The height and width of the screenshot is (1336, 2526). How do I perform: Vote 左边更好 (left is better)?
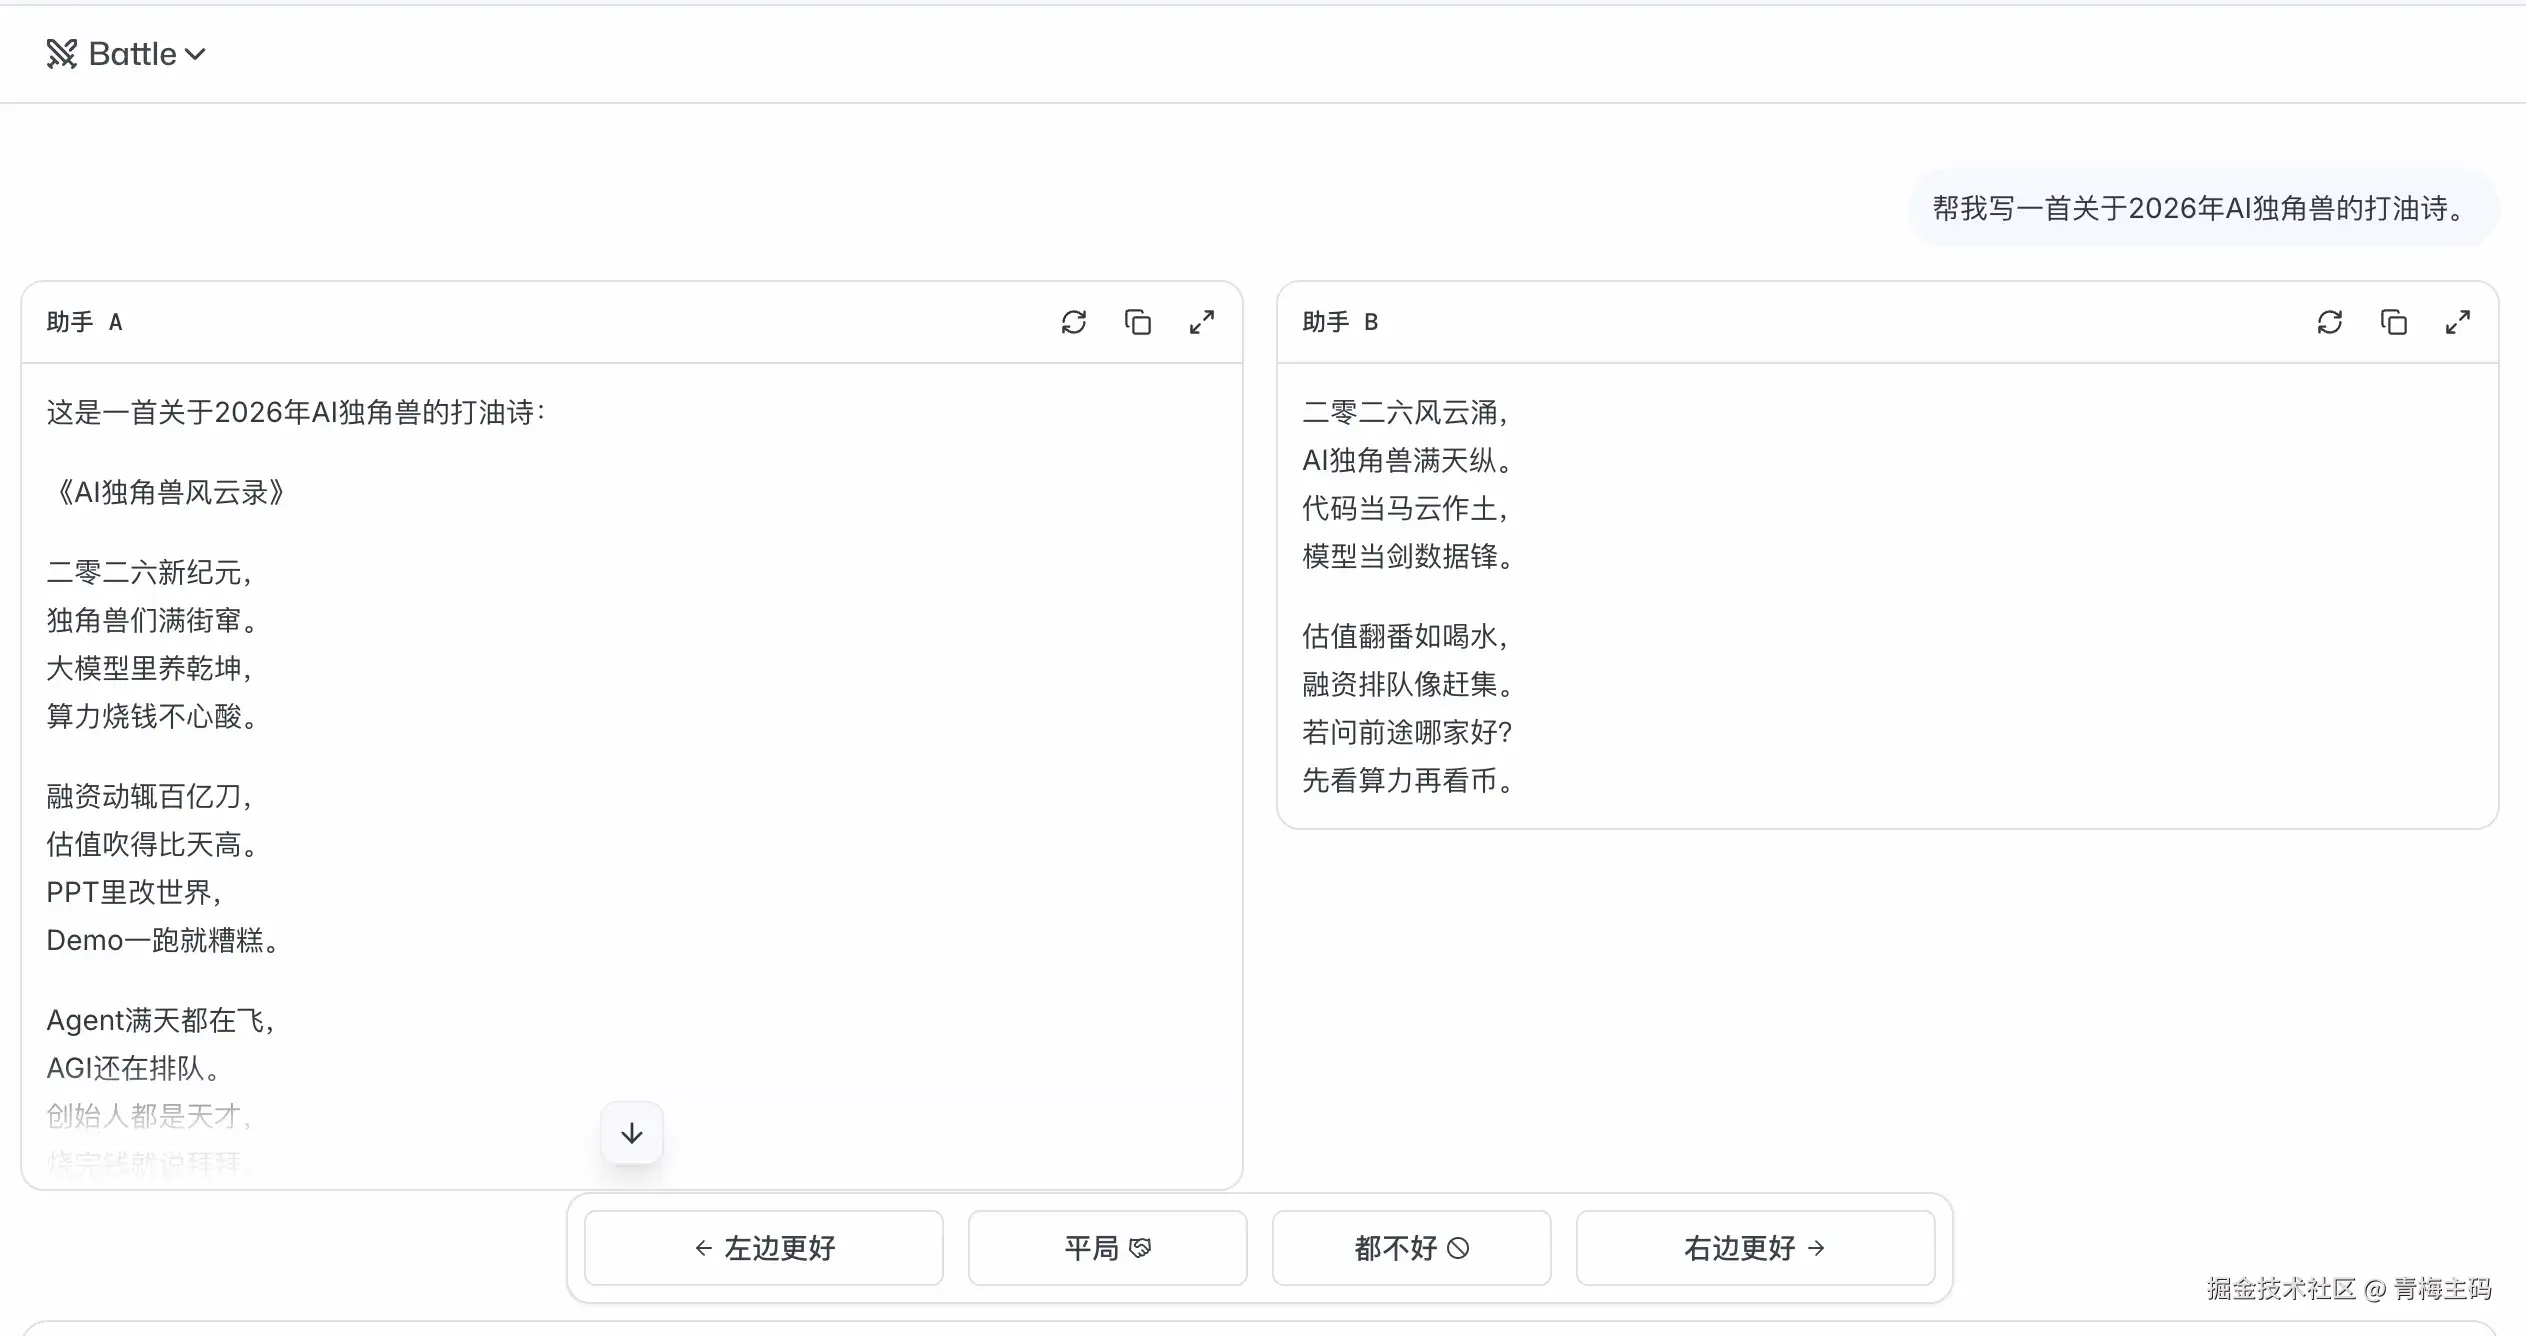pyautogui.click(x=764, y=1248)
